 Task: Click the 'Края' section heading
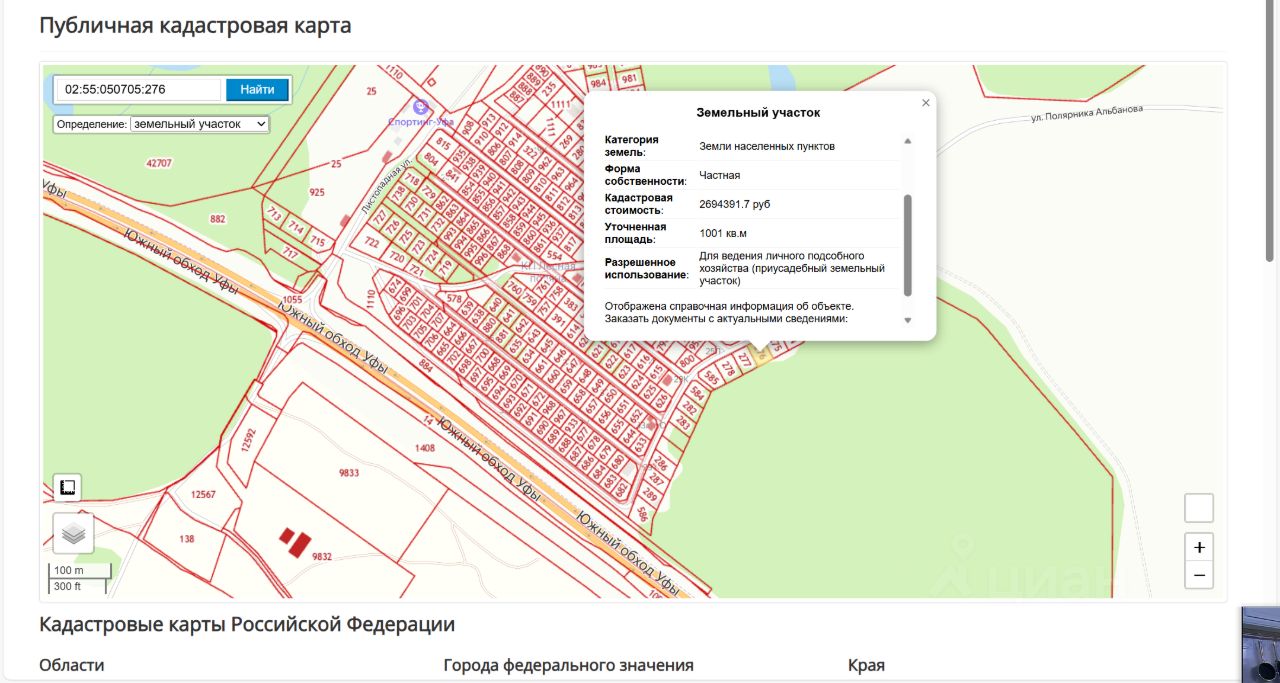pyautogui.click(x=866, y=665)
